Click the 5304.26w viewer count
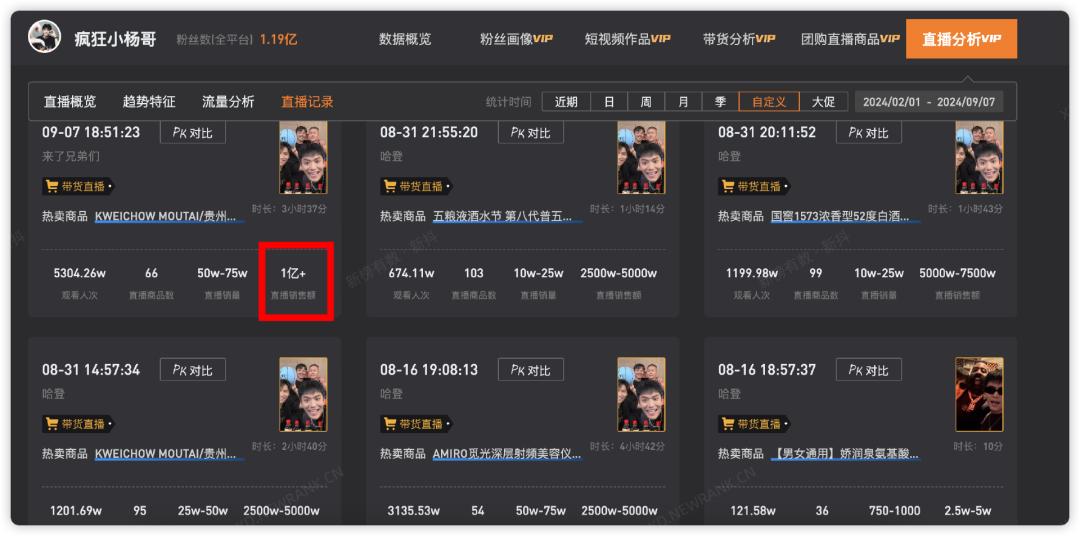Image resolution: width=1080 pixels, height=536 pixels. coord(79,274)
